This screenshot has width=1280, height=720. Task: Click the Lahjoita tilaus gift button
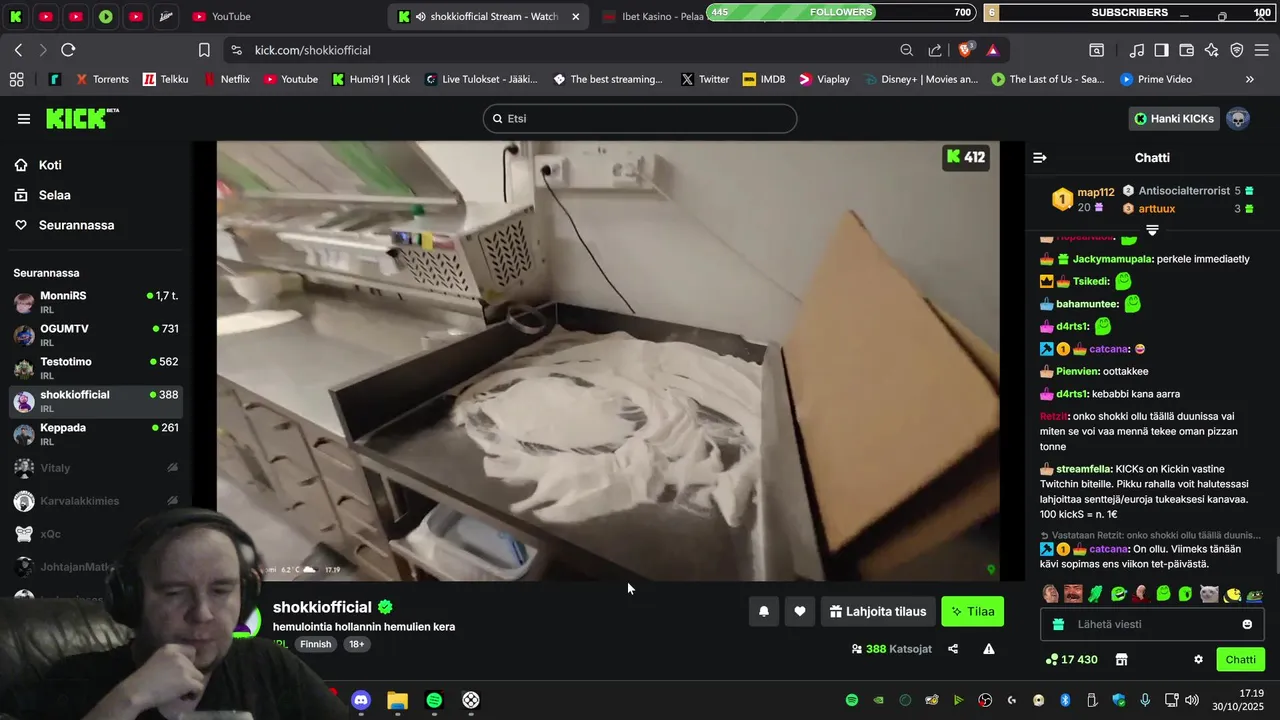(878, 611)
